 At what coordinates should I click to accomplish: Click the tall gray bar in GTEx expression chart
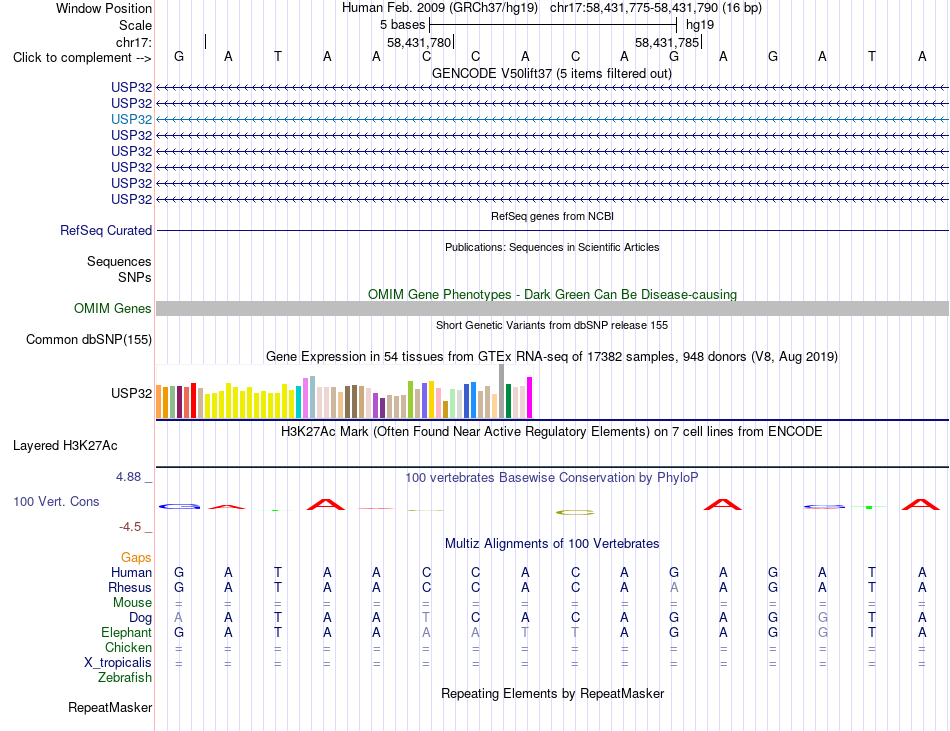(x=502, y=391)
